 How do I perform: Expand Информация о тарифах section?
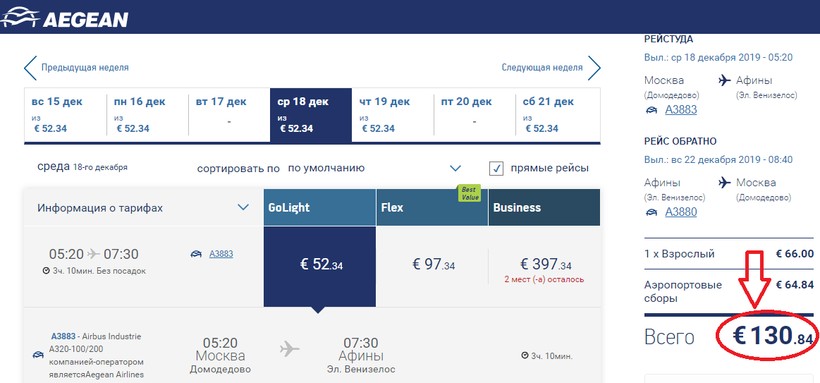click(x=143, y=208)
